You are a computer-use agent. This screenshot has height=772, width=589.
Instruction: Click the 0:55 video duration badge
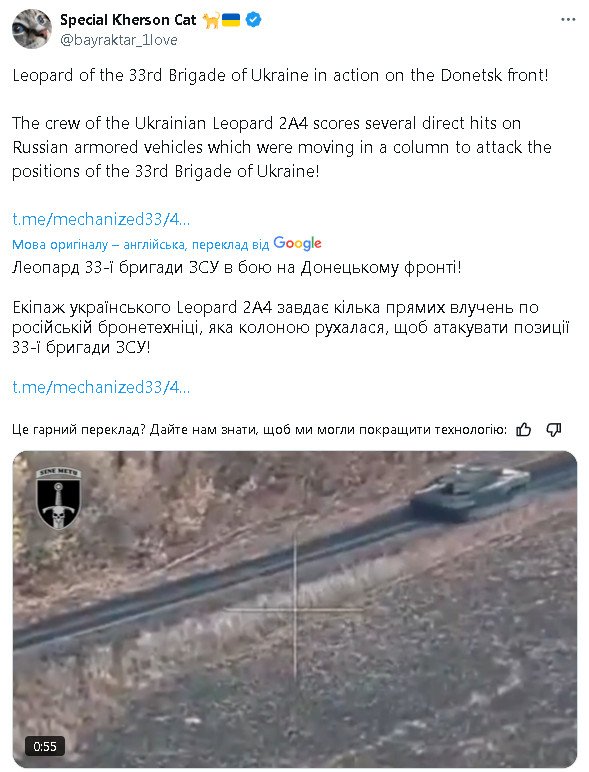click(45, 746)
